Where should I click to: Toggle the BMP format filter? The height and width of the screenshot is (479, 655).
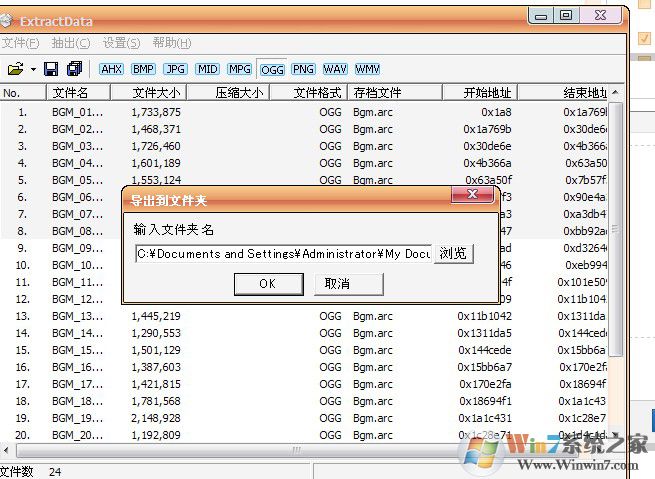(x=143, y=69)
